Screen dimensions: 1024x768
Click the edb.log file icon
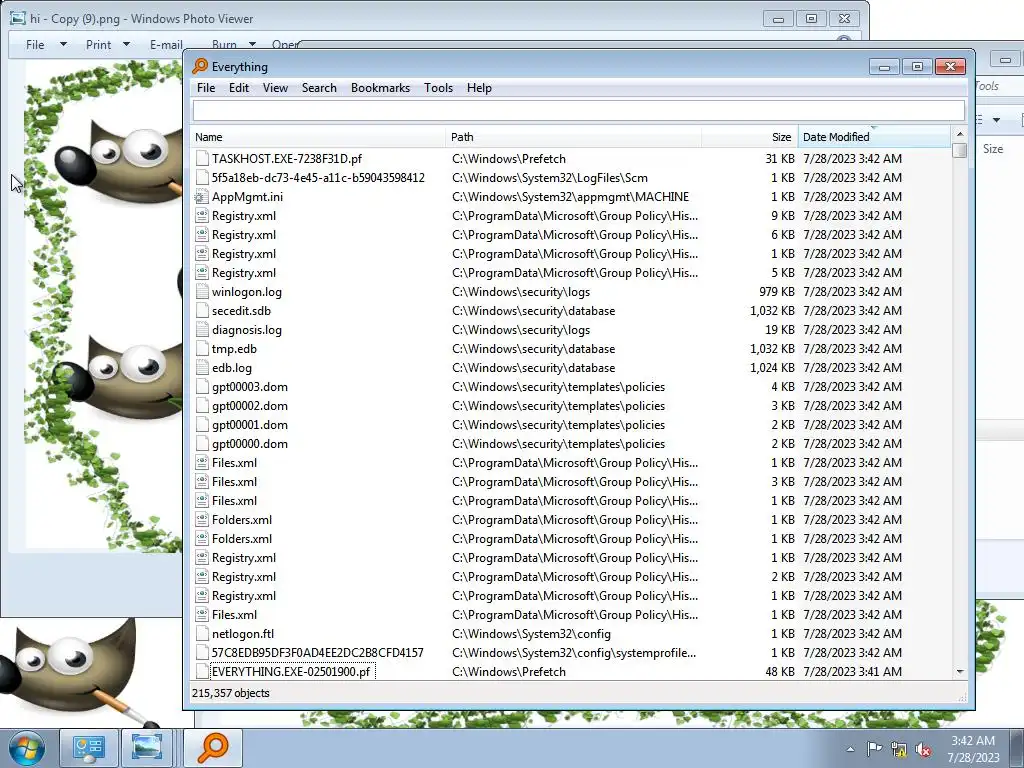click(202, 368)
